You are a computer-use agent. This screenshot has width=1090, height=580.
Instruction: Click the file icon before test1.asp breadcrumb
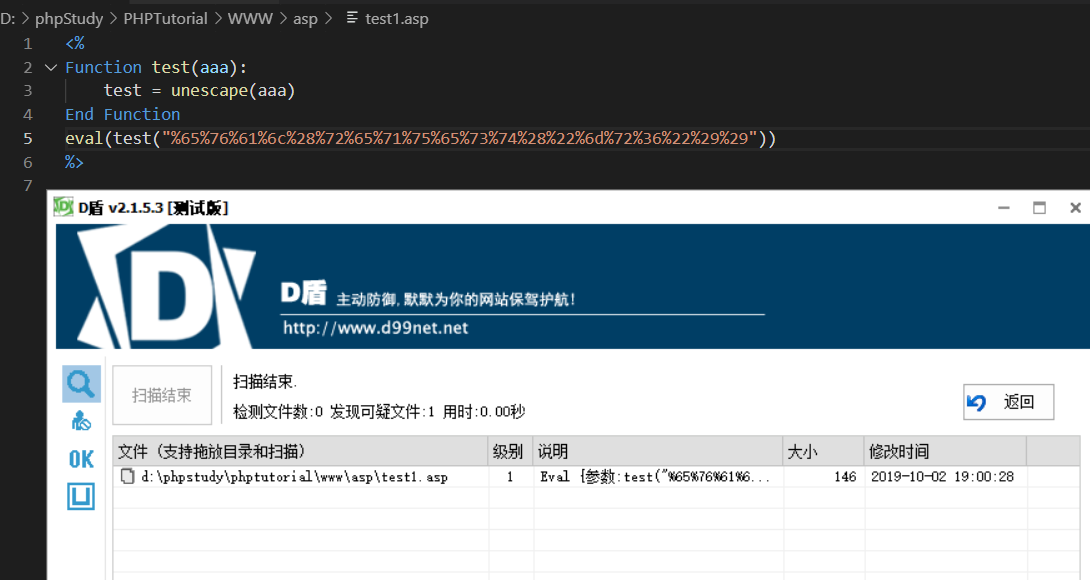tap(352, 17)
